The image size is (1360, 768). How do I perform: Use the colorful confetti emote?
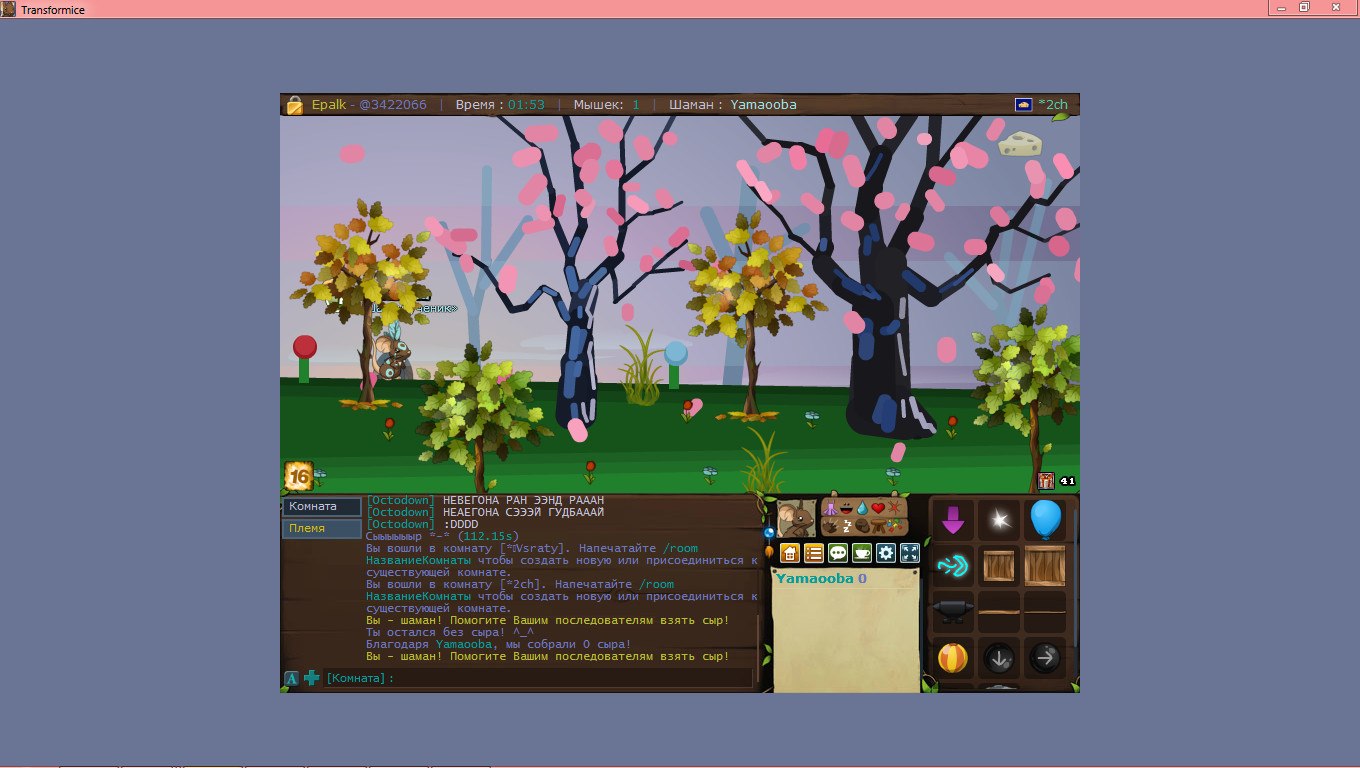[x=895, y=524]
